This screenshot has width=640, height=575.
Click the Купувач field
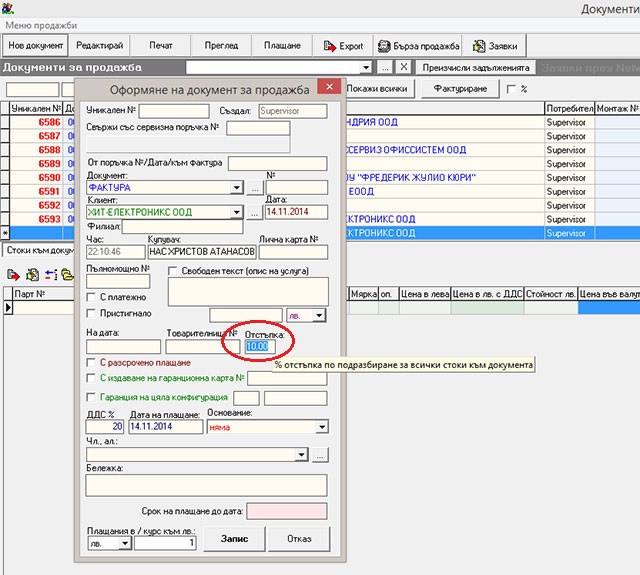click(x=202, y=252)
